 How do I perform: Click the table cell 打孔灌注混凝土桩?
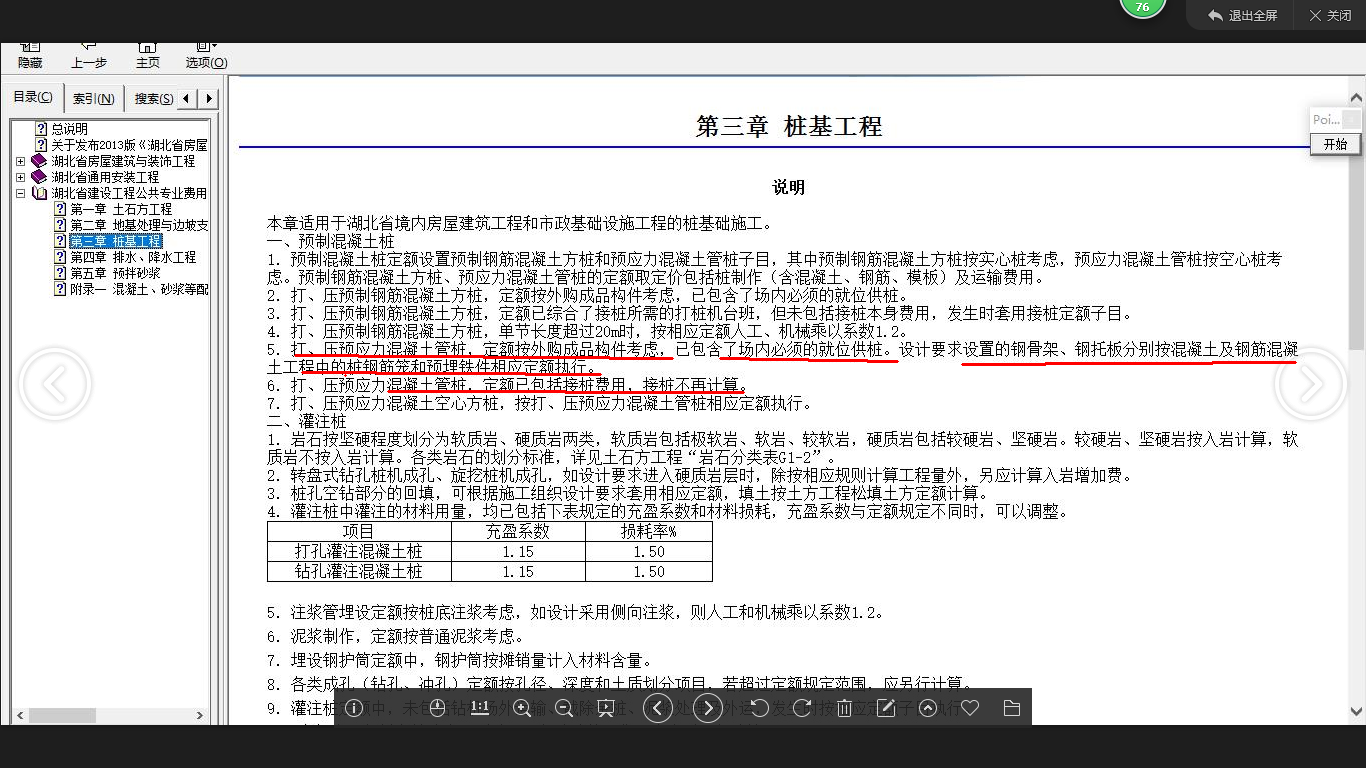coord(359,551)
